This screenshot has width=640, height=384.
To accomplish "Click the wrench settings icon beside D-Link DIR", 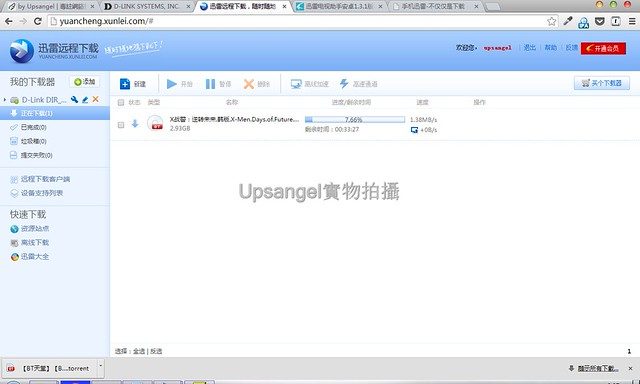I will tap(74, 99).
